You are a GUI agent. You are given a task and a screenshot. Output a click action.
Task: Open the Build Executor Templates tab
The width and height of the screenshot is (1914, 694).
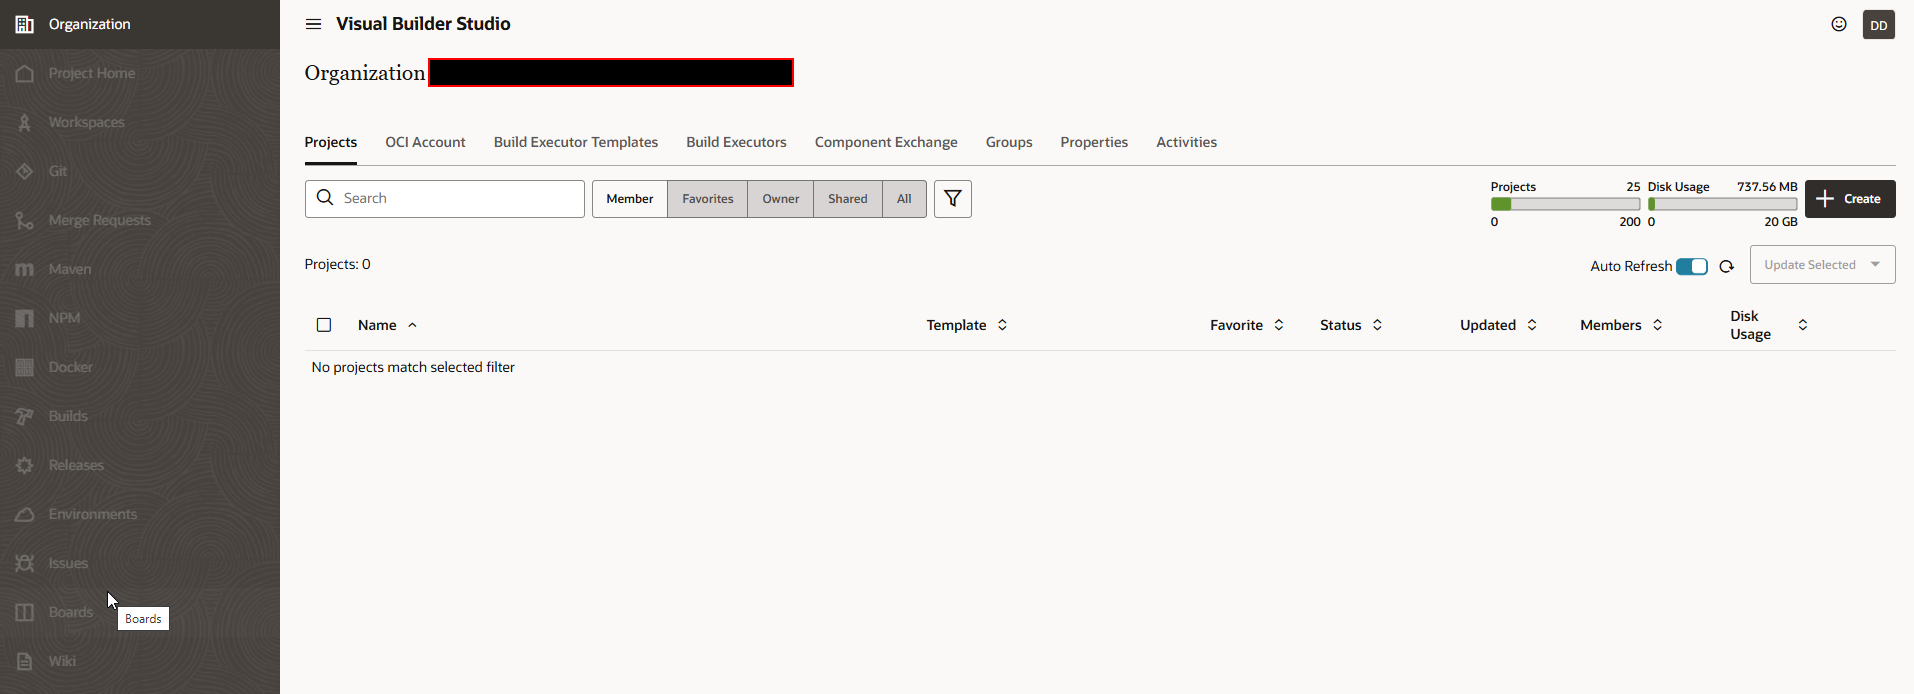576,142
